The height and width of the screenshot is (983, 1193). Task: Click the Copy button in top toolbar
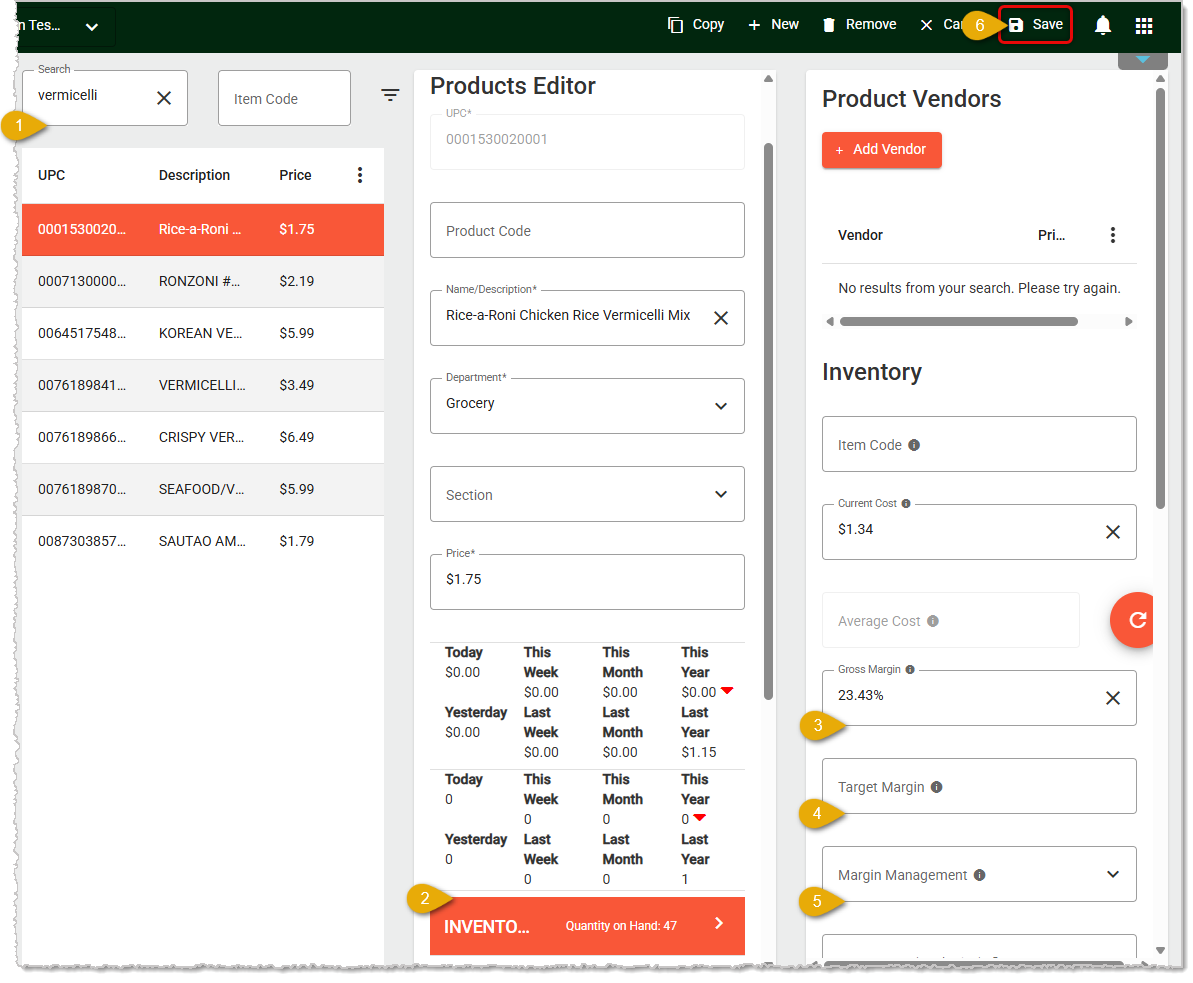(695, 25)
